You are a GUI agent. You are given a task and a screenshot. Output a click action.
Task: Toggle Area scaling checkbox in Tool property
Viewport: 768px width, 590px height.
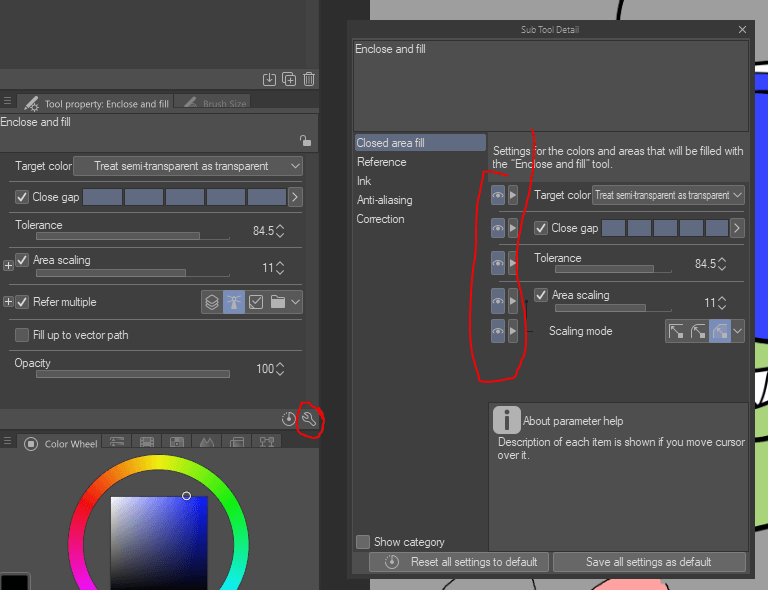22,260
